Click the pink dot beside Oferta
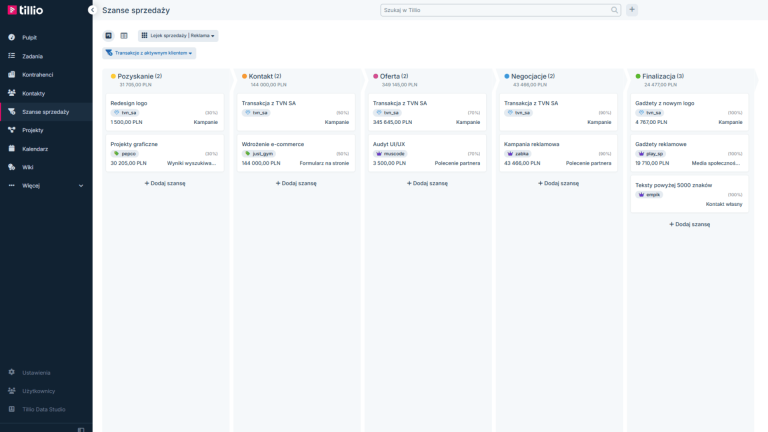Image resolution: width=768 pixels, height=432 pixels. coord(376,76)
